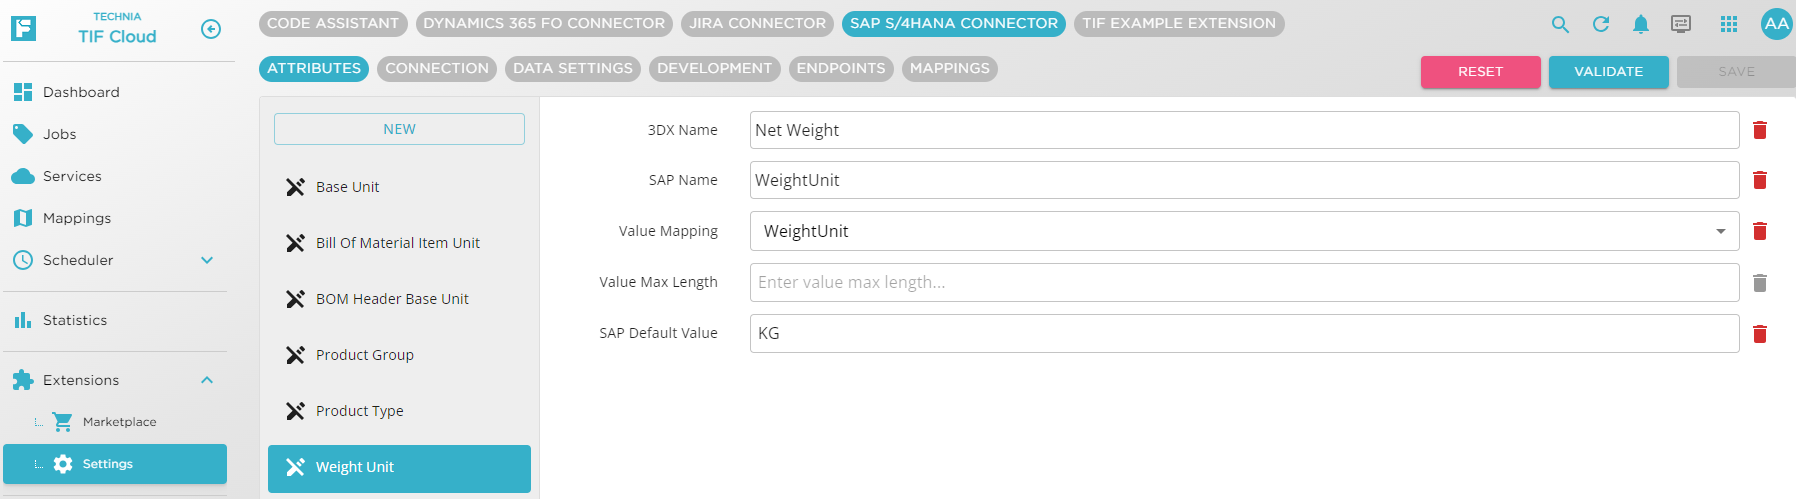Open the AA user avatar

[x=1776, y=24]
